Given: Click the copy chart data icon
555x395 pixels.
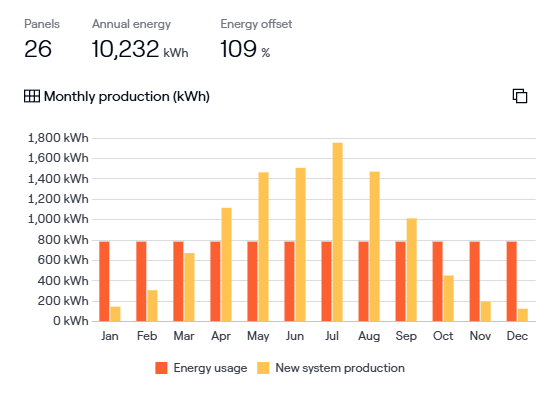Looking at the screenshot, I should (520, 96).
